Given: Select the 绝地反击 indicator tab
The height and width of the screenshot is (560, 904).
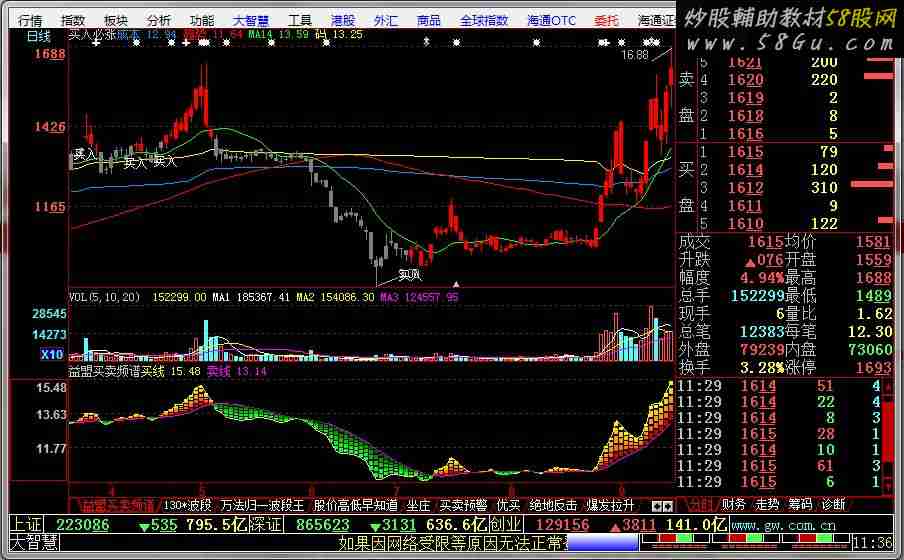Looking at the screenshot, I should click(x=553, y=505).
